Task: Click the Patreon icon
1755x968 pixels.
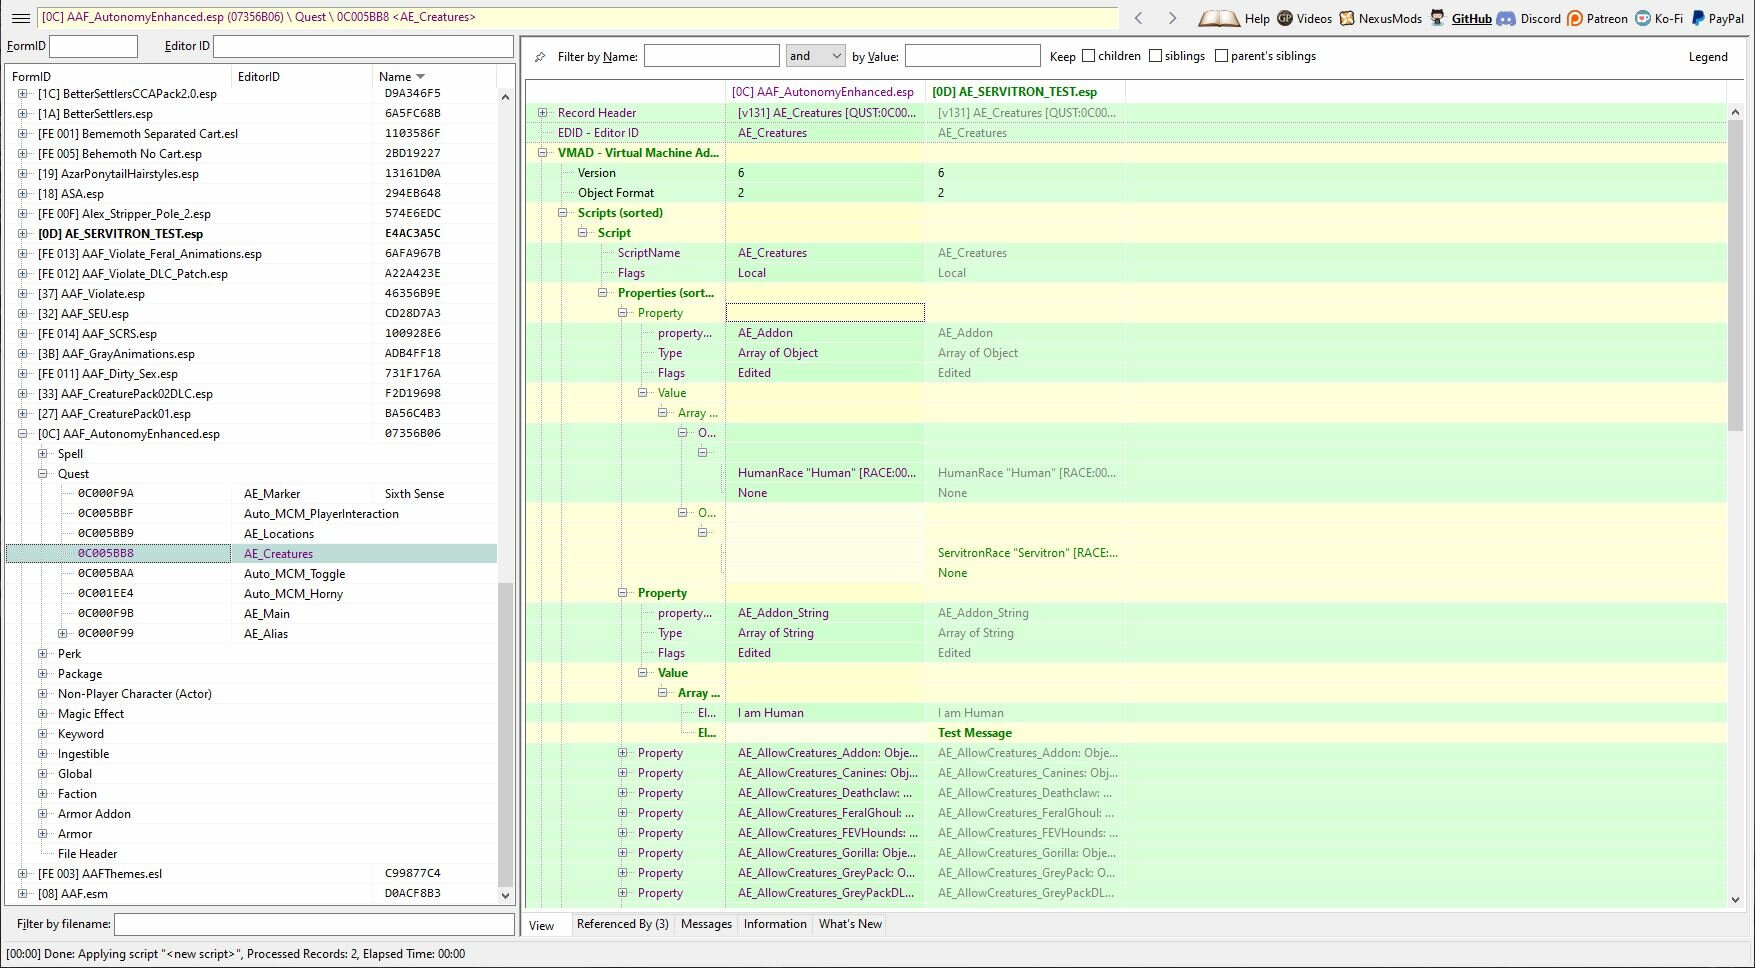Action: pos(1573,17)
